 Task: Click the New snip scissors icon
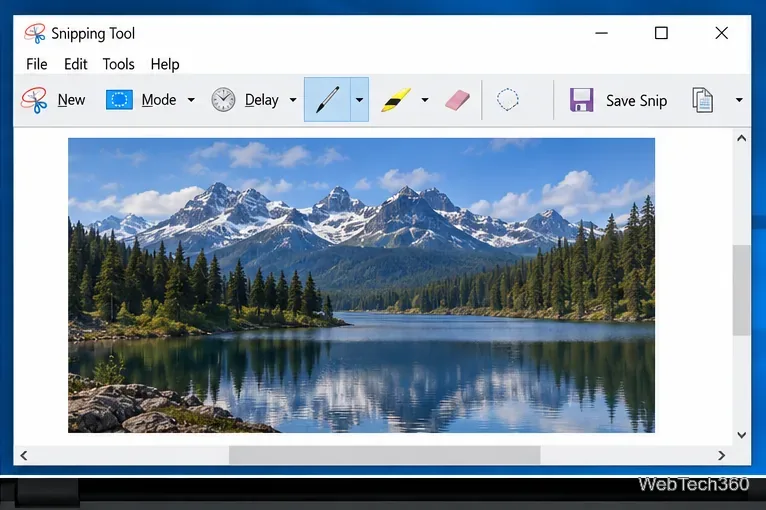point(34,100)
